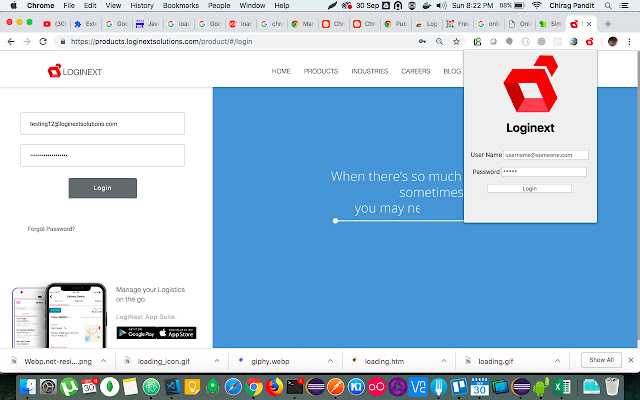The width and height of the screenshot is (640, 400).
Task: Click the App Store badge
Action: pyautogui.click(x=176, y=333)
